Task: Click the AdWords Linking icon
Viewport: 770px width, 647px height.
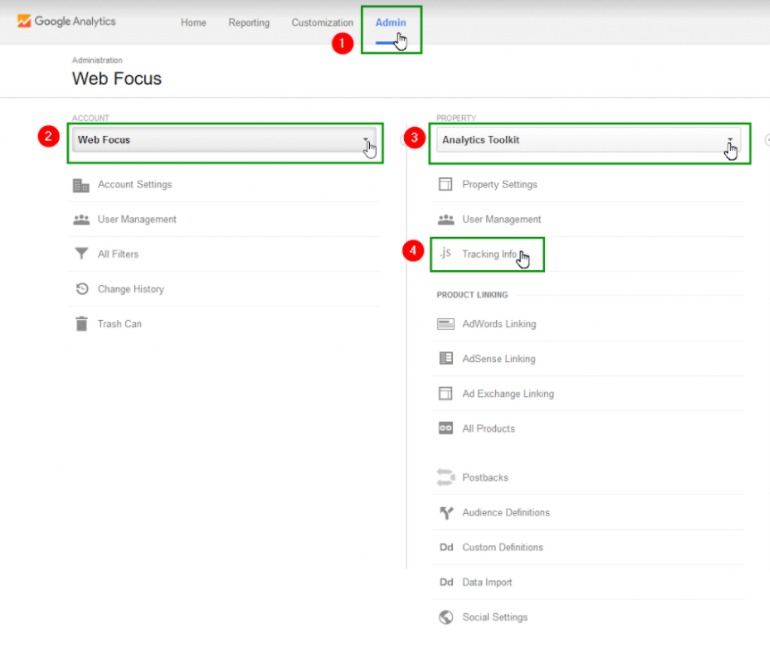Action: [446, 324]
